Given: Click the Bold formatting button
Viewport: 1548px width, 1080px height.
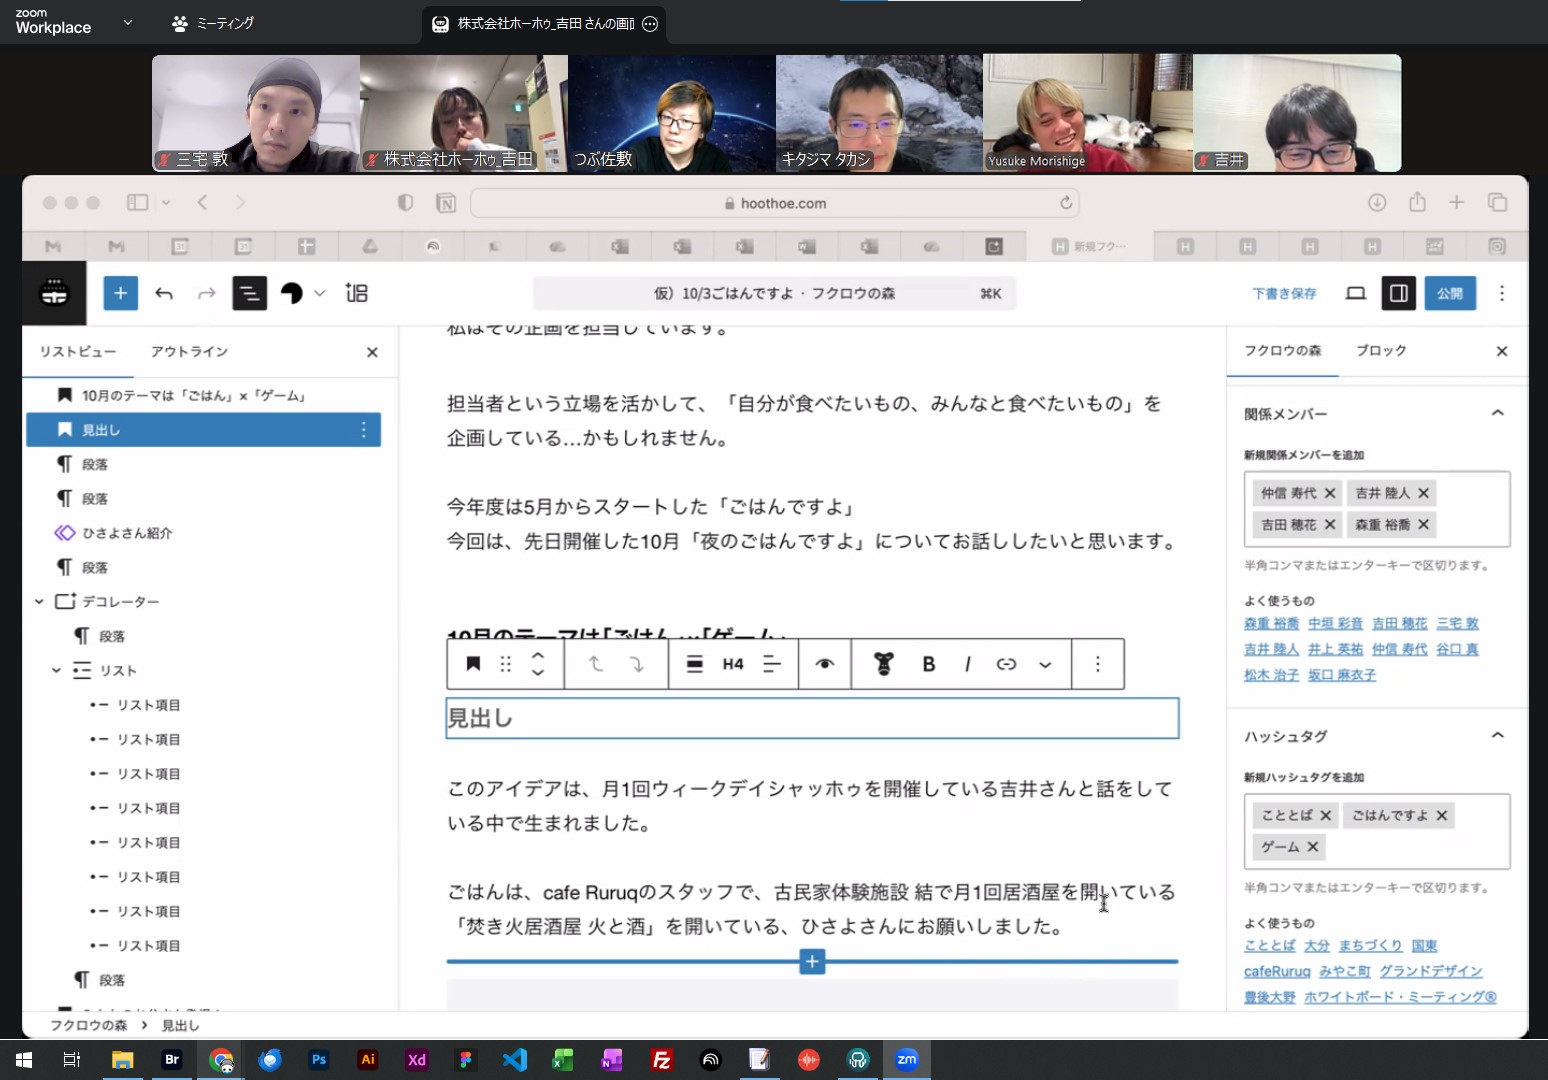Looking at the screenshot, I should click(x=928, y=664).
